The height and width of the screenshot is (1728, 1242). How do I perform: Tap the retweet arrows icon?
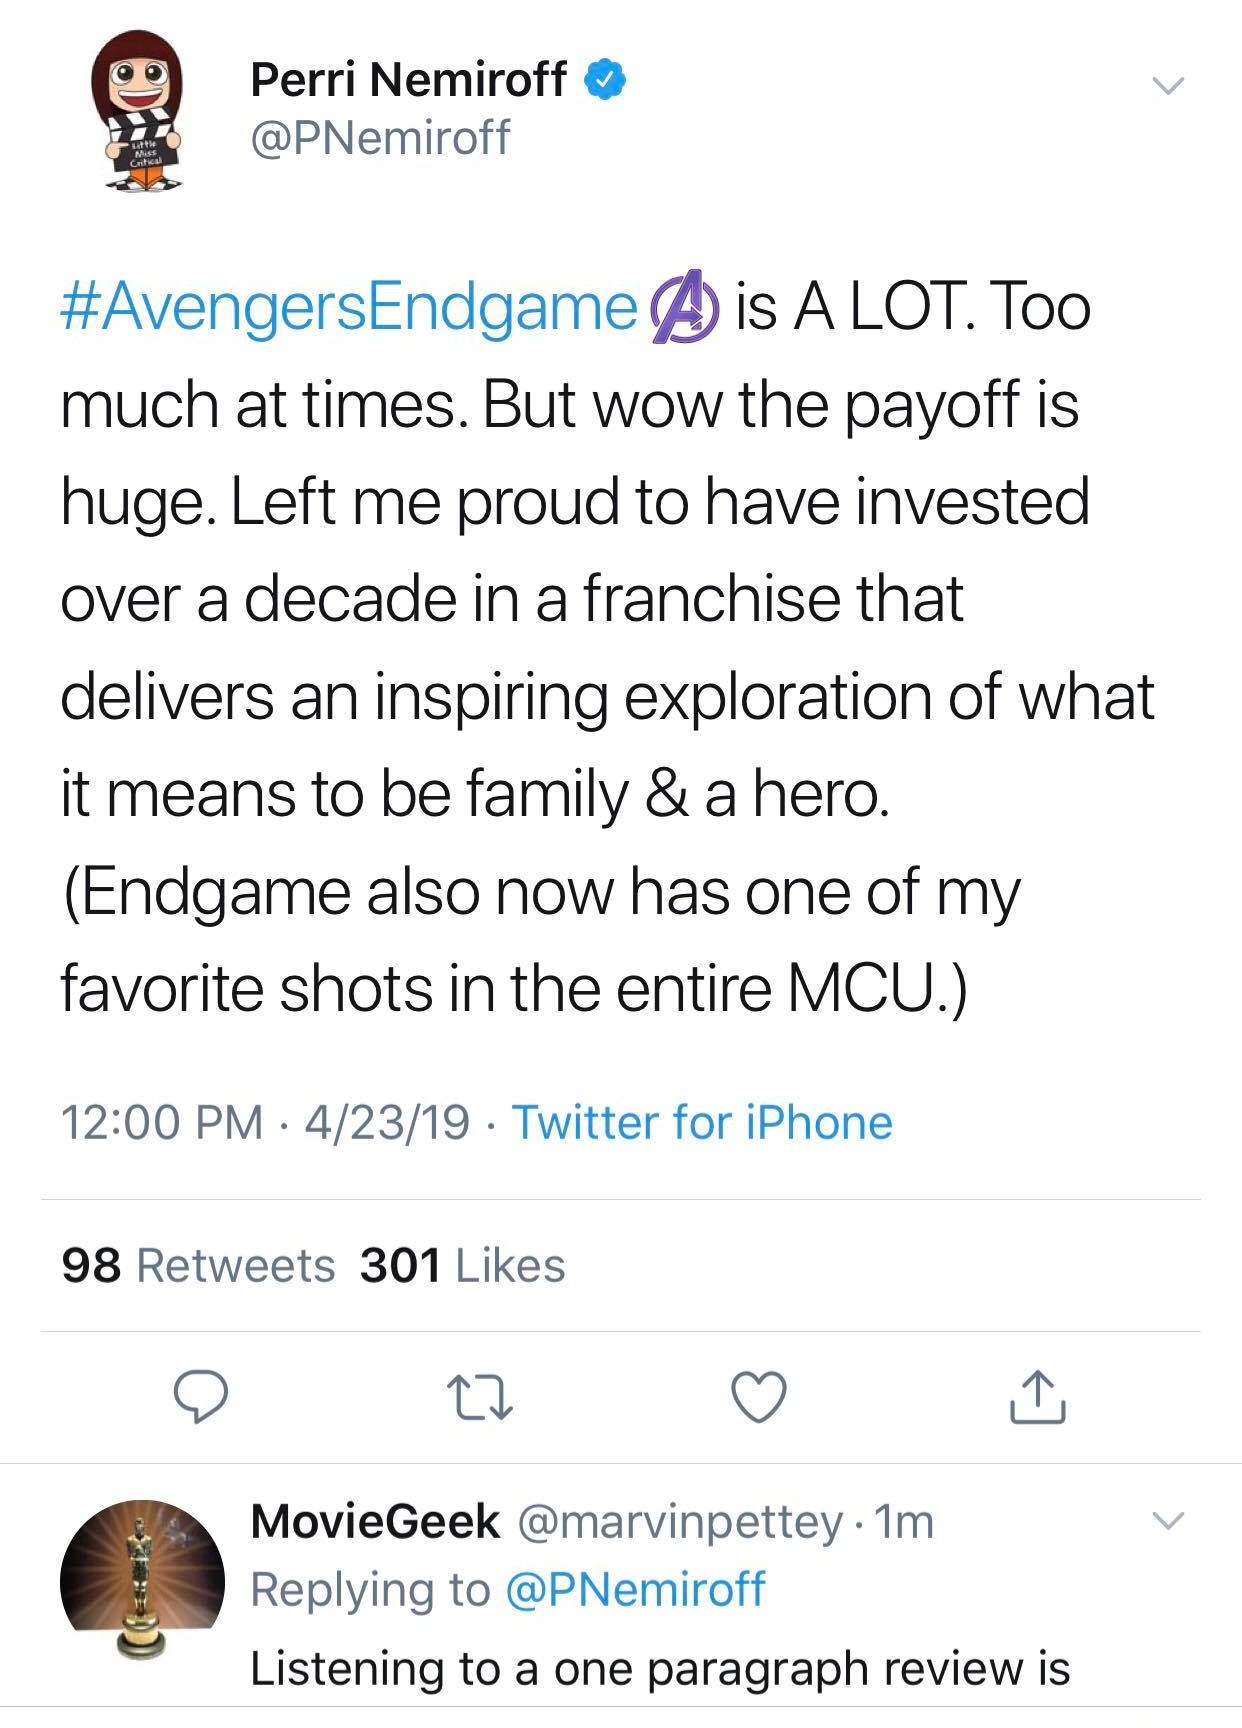[x=479, y=1397]
